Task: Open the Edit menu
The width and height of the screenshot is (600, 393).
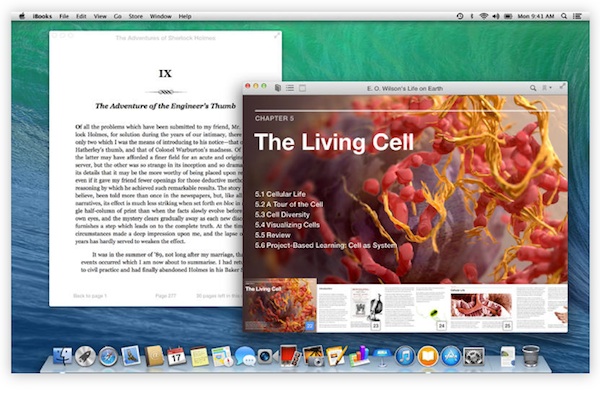Action: coord(81,16)
